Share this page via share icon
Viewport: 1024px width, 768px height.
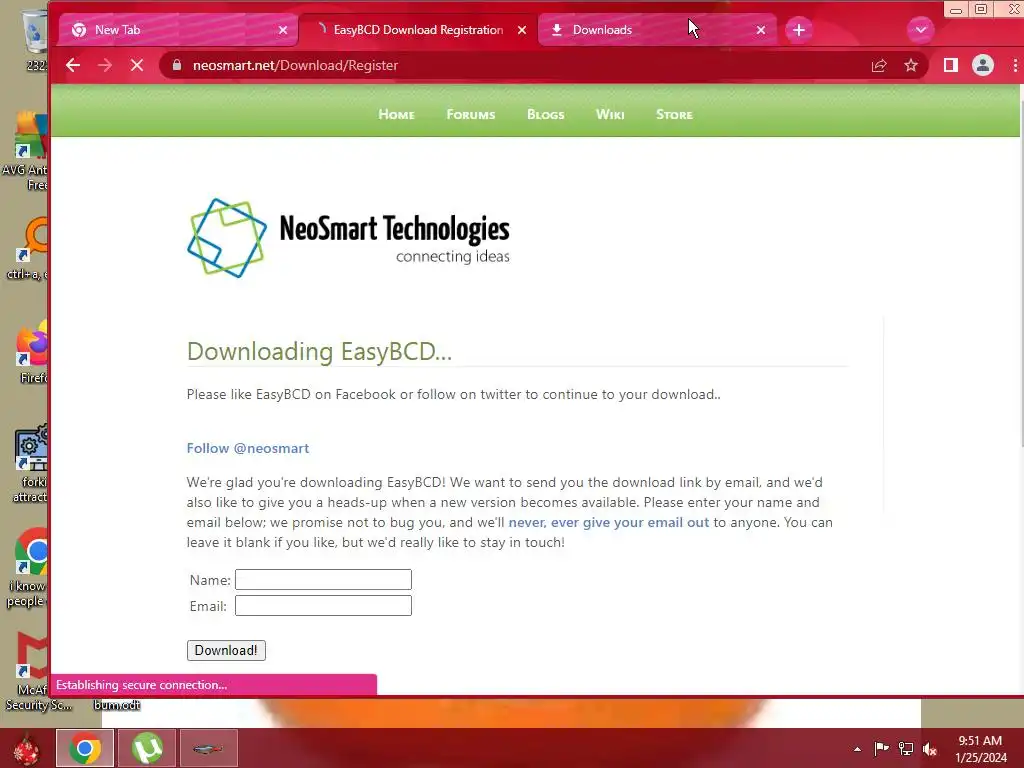[879, 65]
